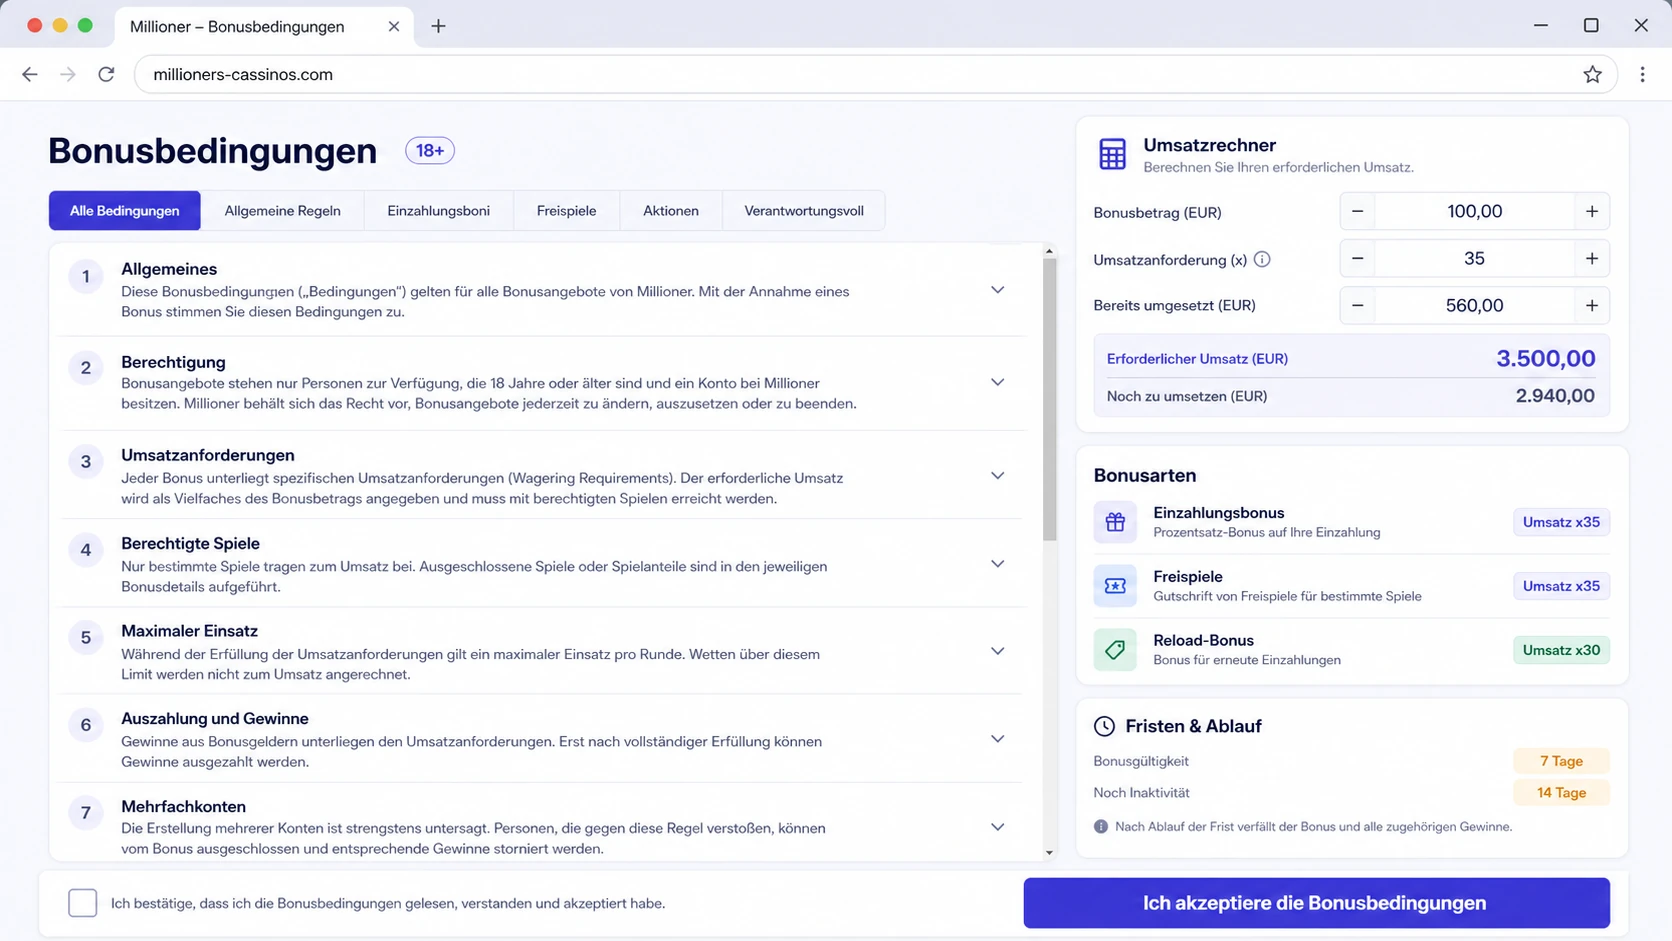Click the number 1 badge of Allgemeines
Image resolution: width=1672 pixels, height=941 pixels.
86,276
